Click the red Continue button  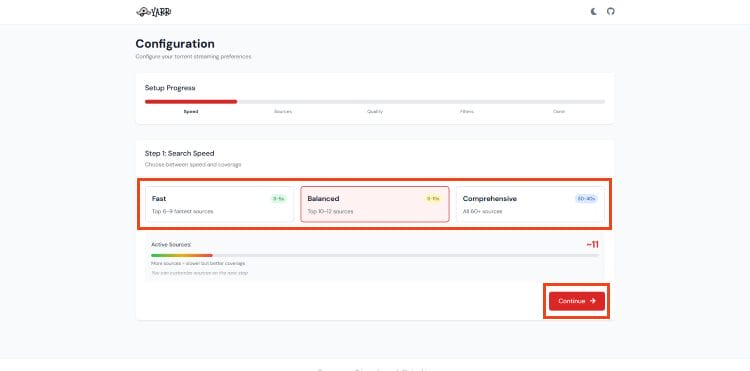click(577, 301)
